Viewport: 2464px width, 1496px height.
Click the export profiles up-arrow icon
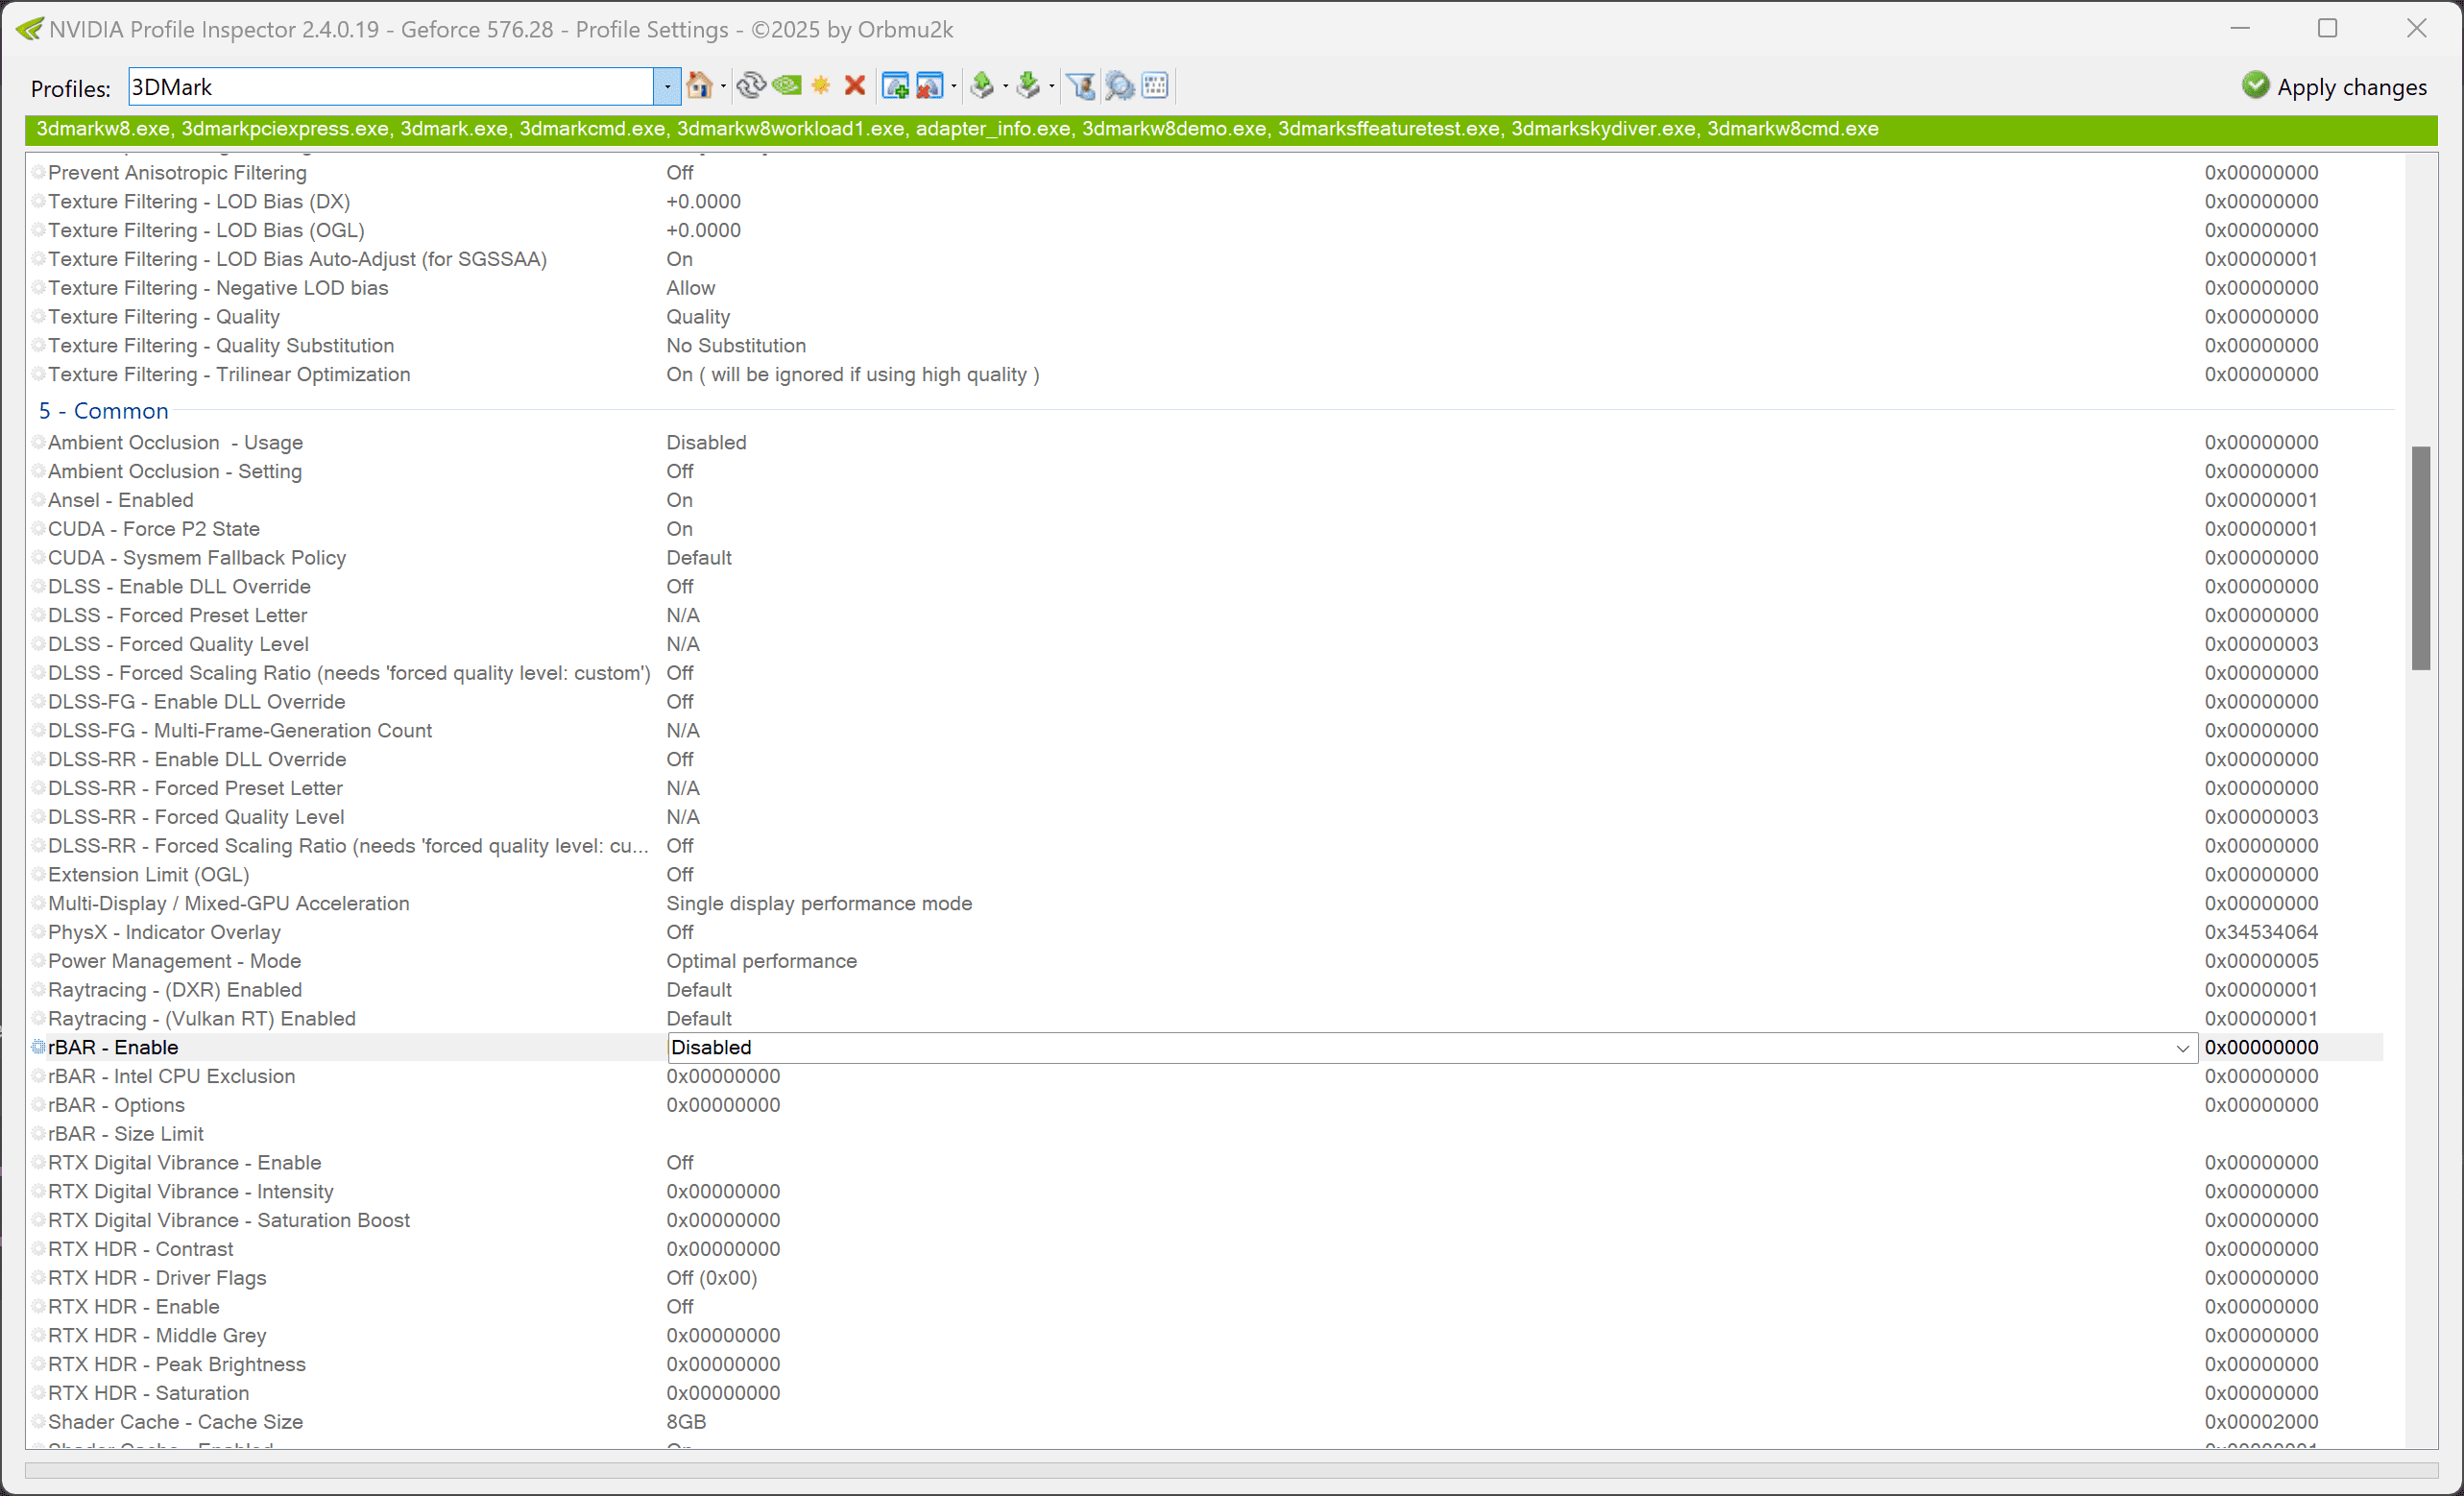point(982,86)
